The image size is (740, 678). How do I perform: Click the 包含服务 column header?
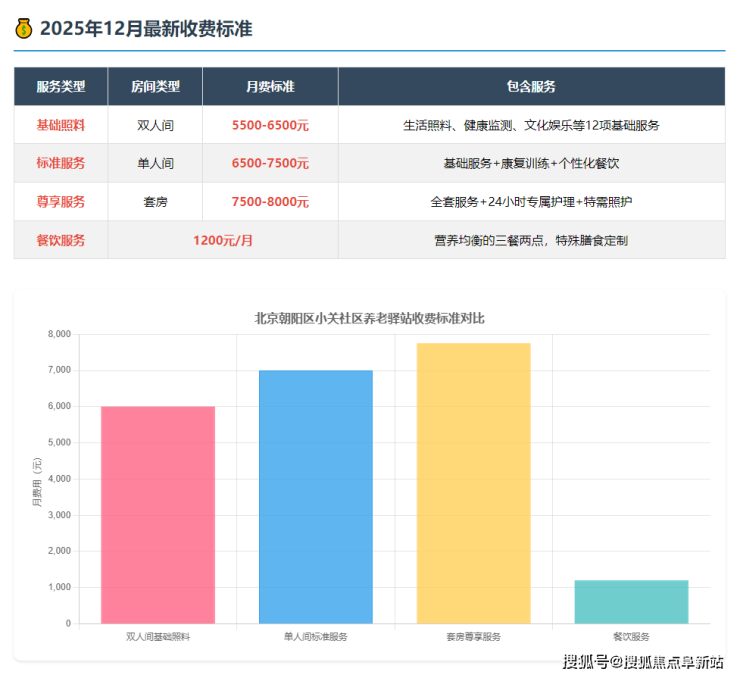[531, 87]
